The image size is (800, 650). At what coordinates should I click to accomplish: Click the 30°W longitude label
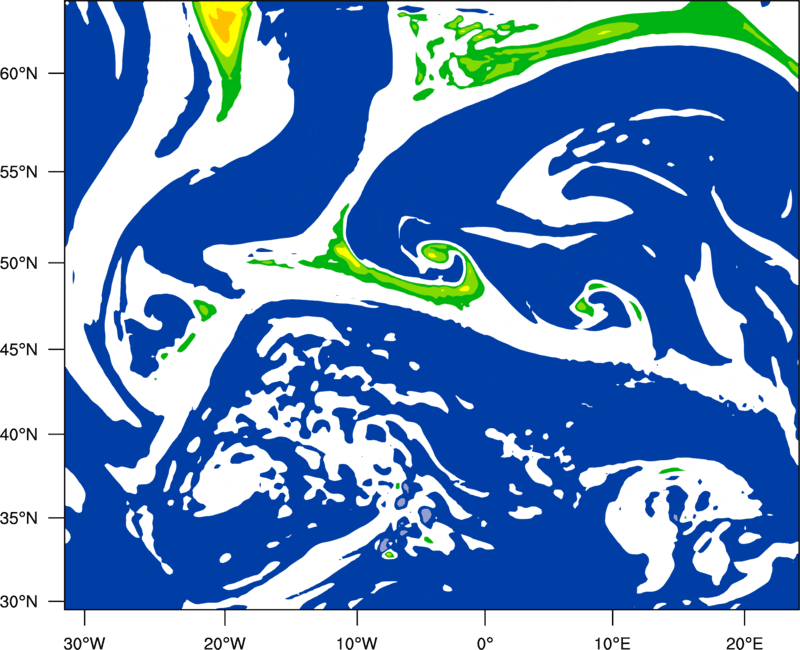tap(84, 643)
